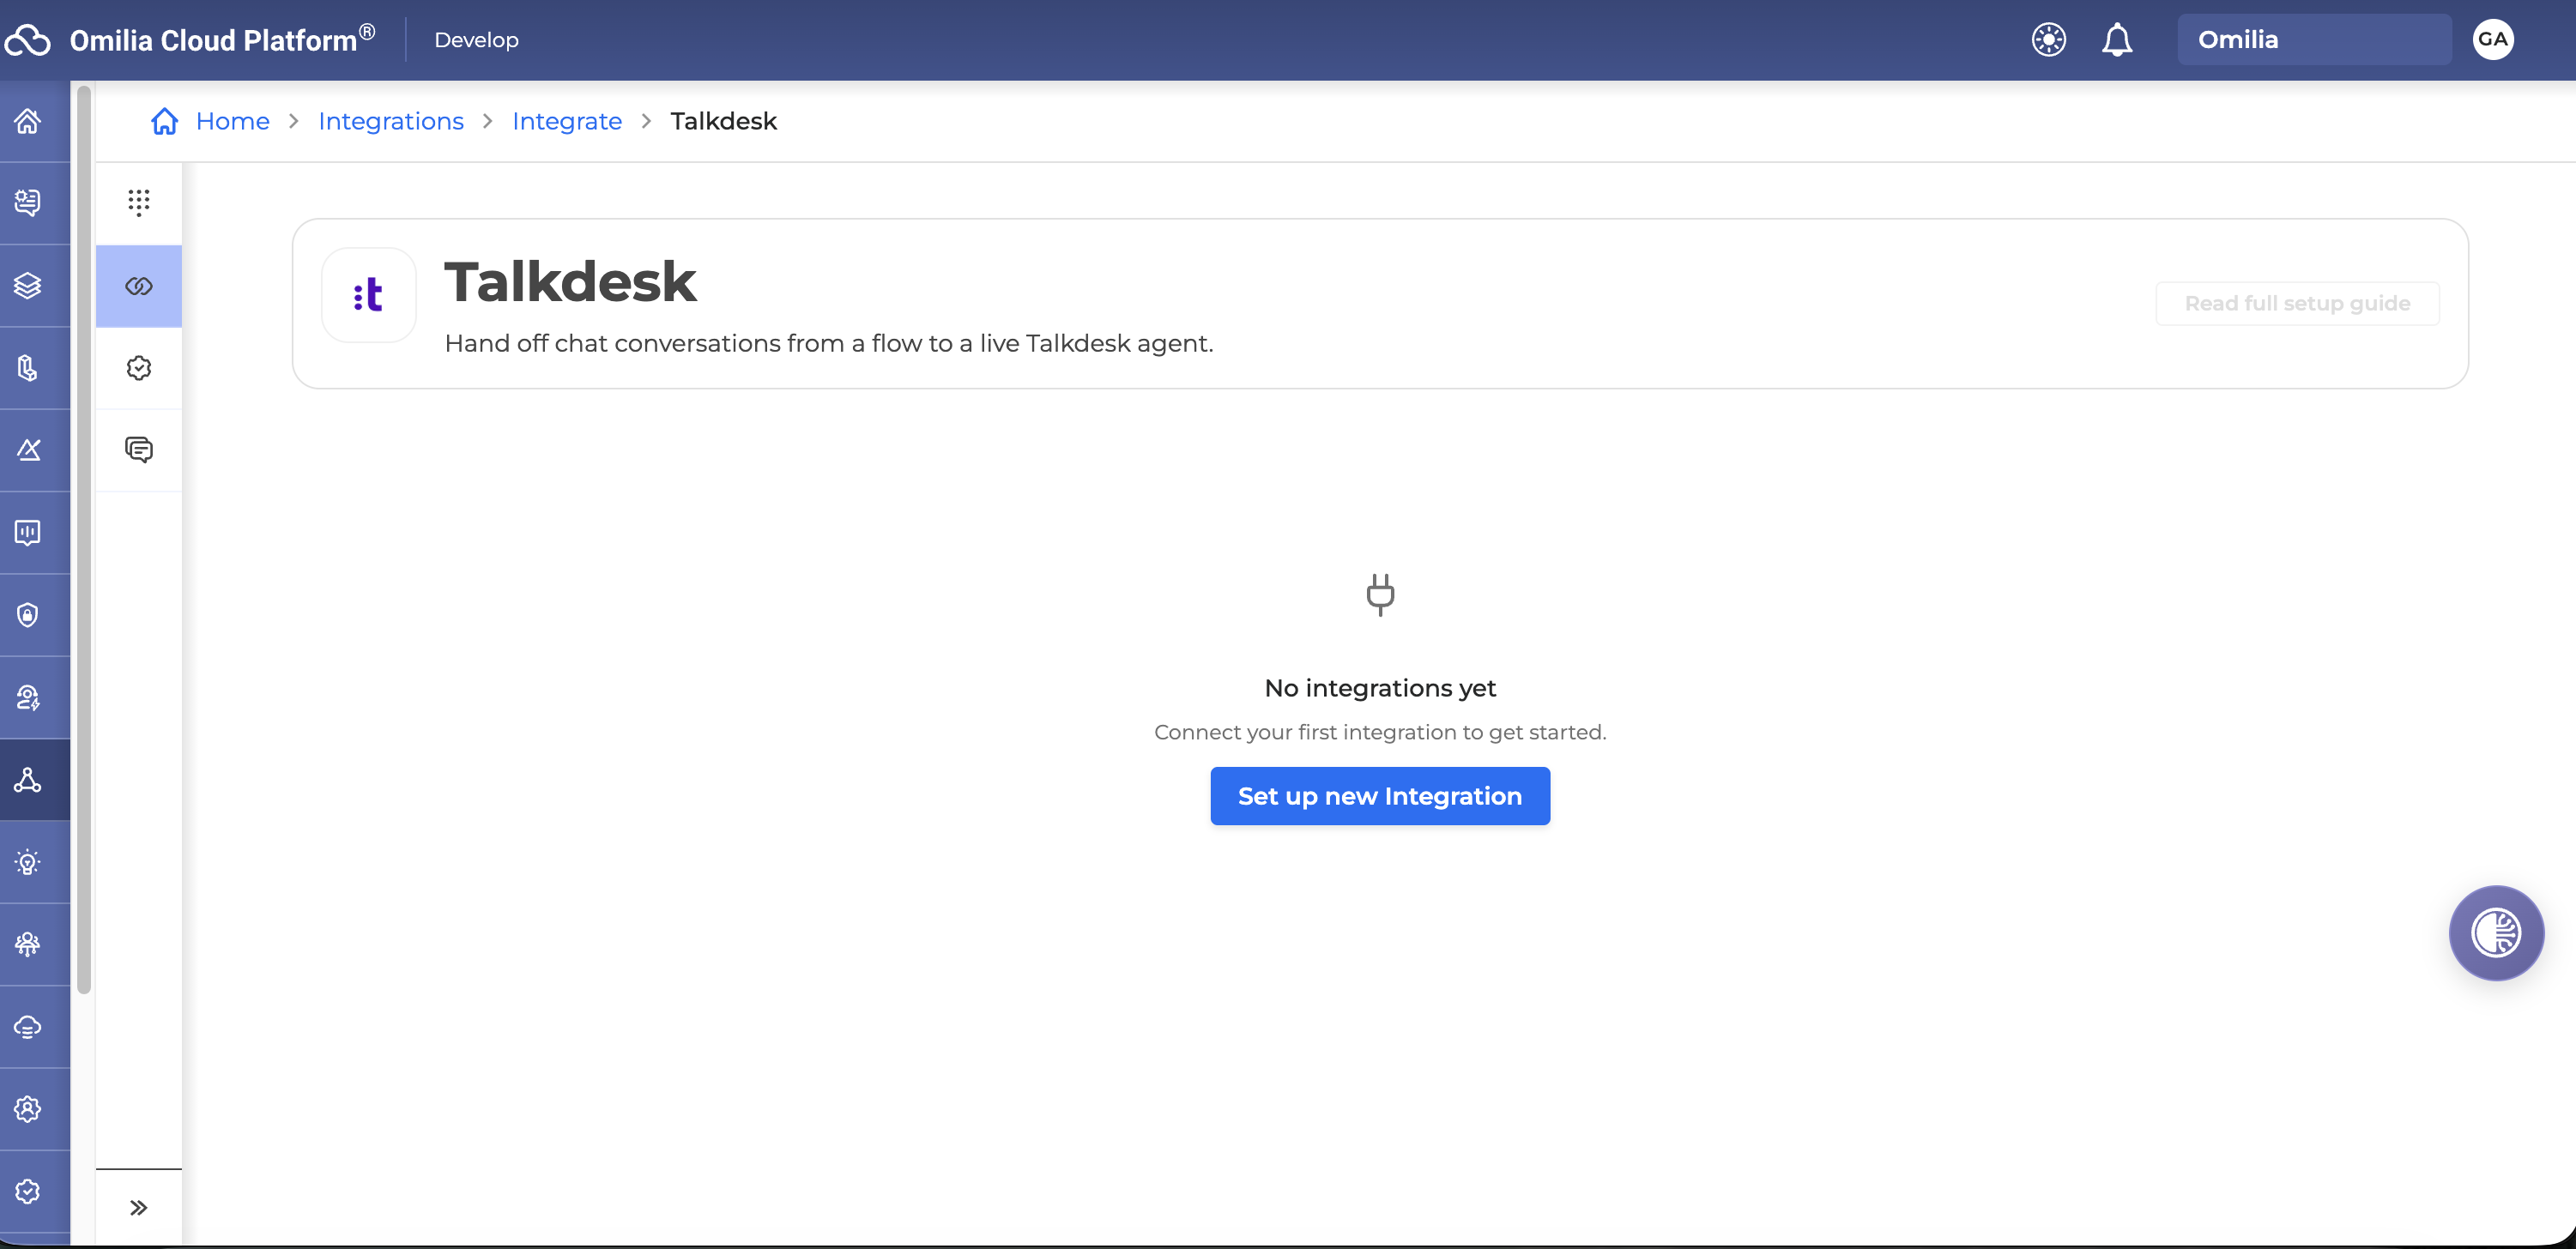
Task: Open the check badge icon in secondary panel
Action: pyautogui.click(x=139, y=368)
